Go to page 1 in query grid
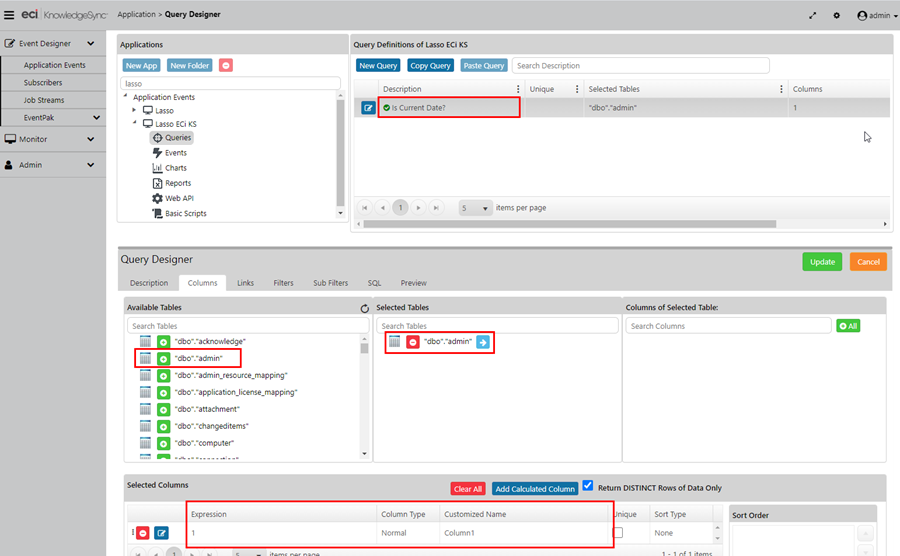This screenshot has height=556, width=900. click(401, 208)
